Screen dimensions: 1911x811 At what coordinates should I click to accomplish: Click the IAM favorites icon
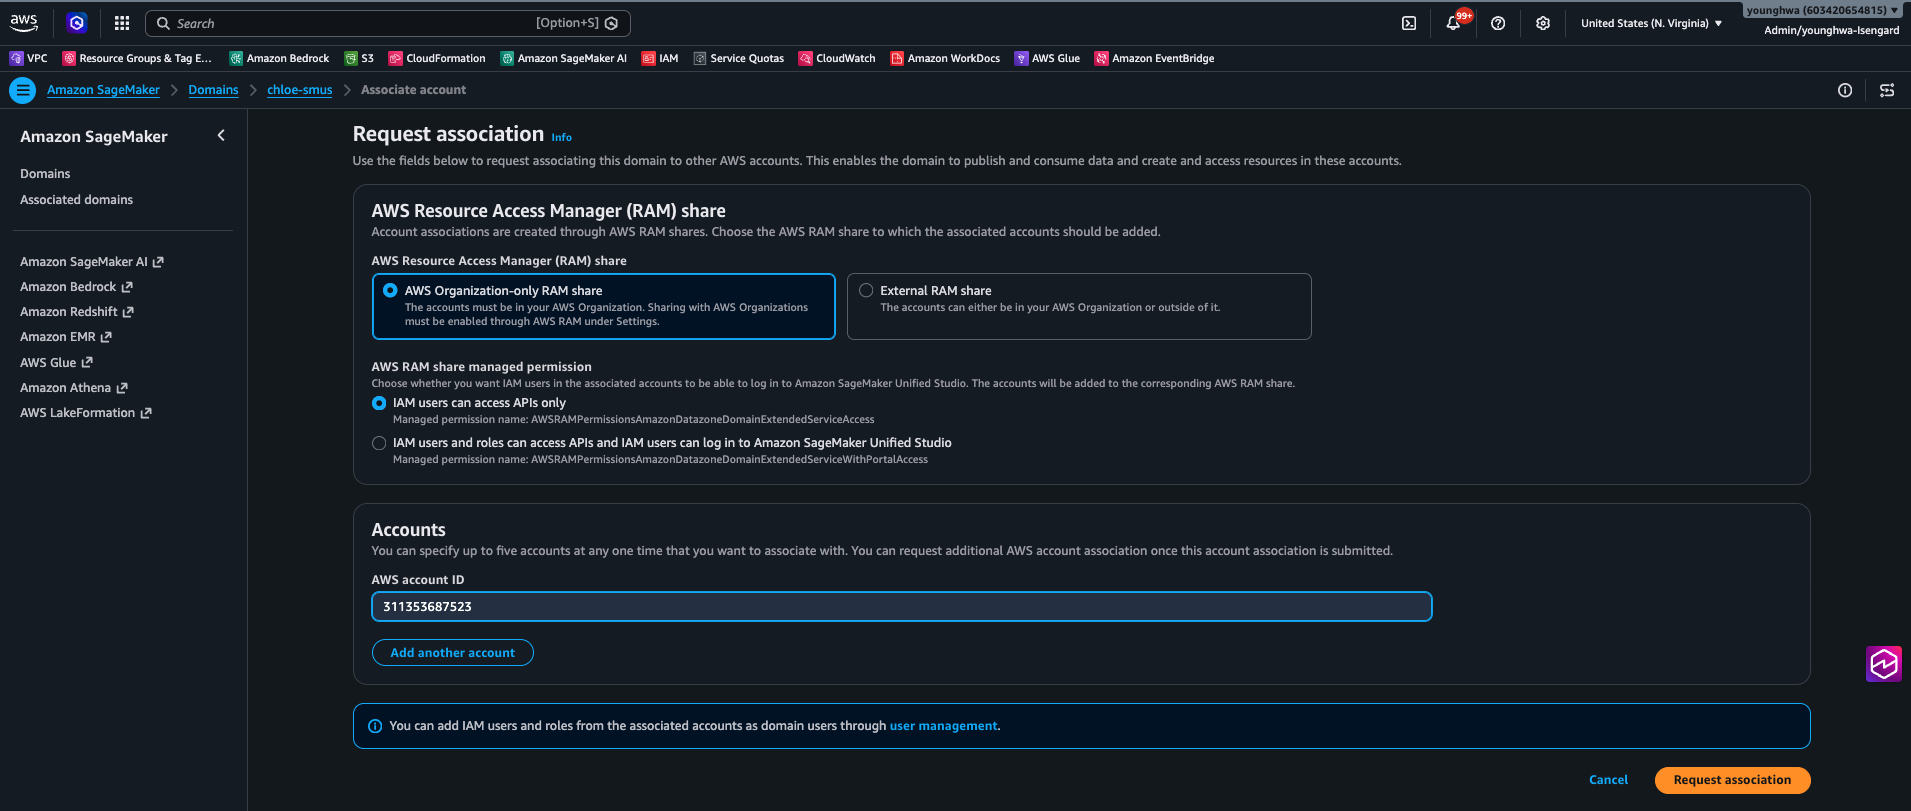point(649,58)
